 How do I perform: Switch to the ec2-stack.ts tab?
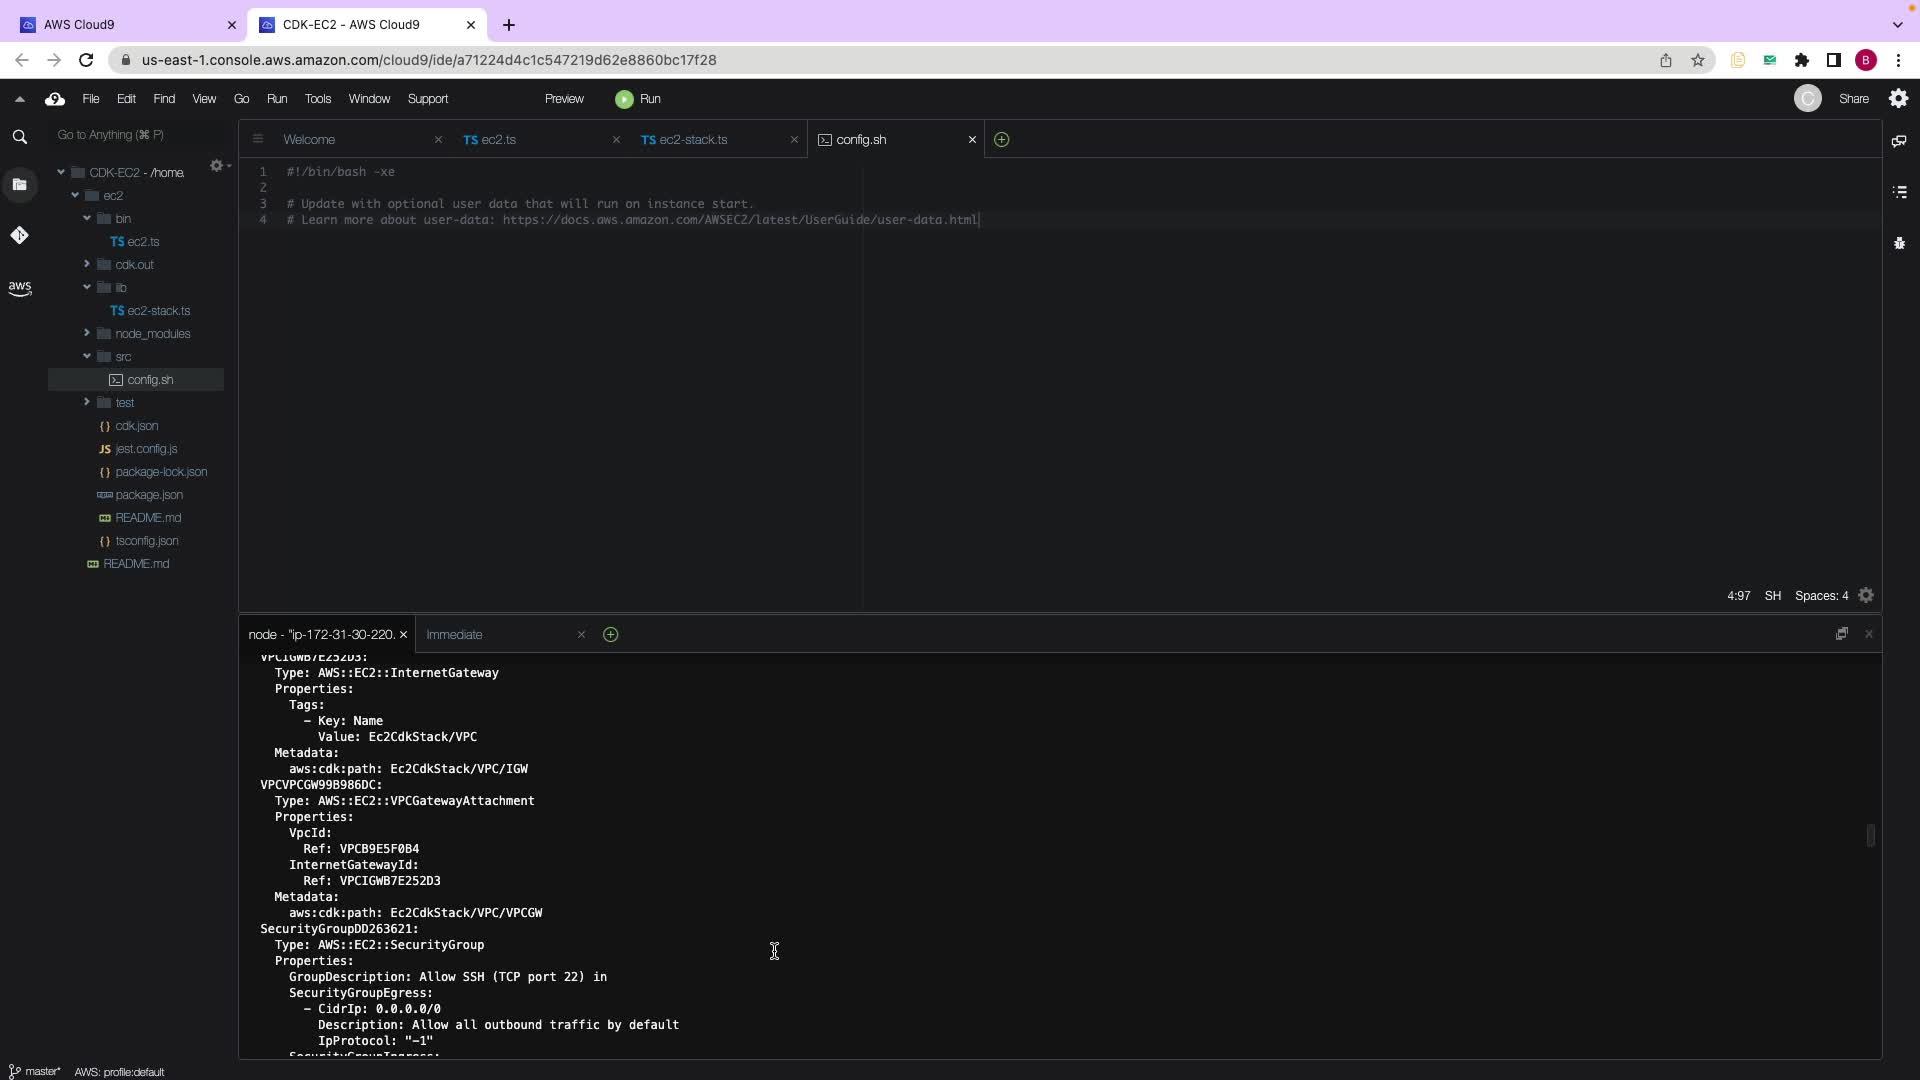[692, 140]
